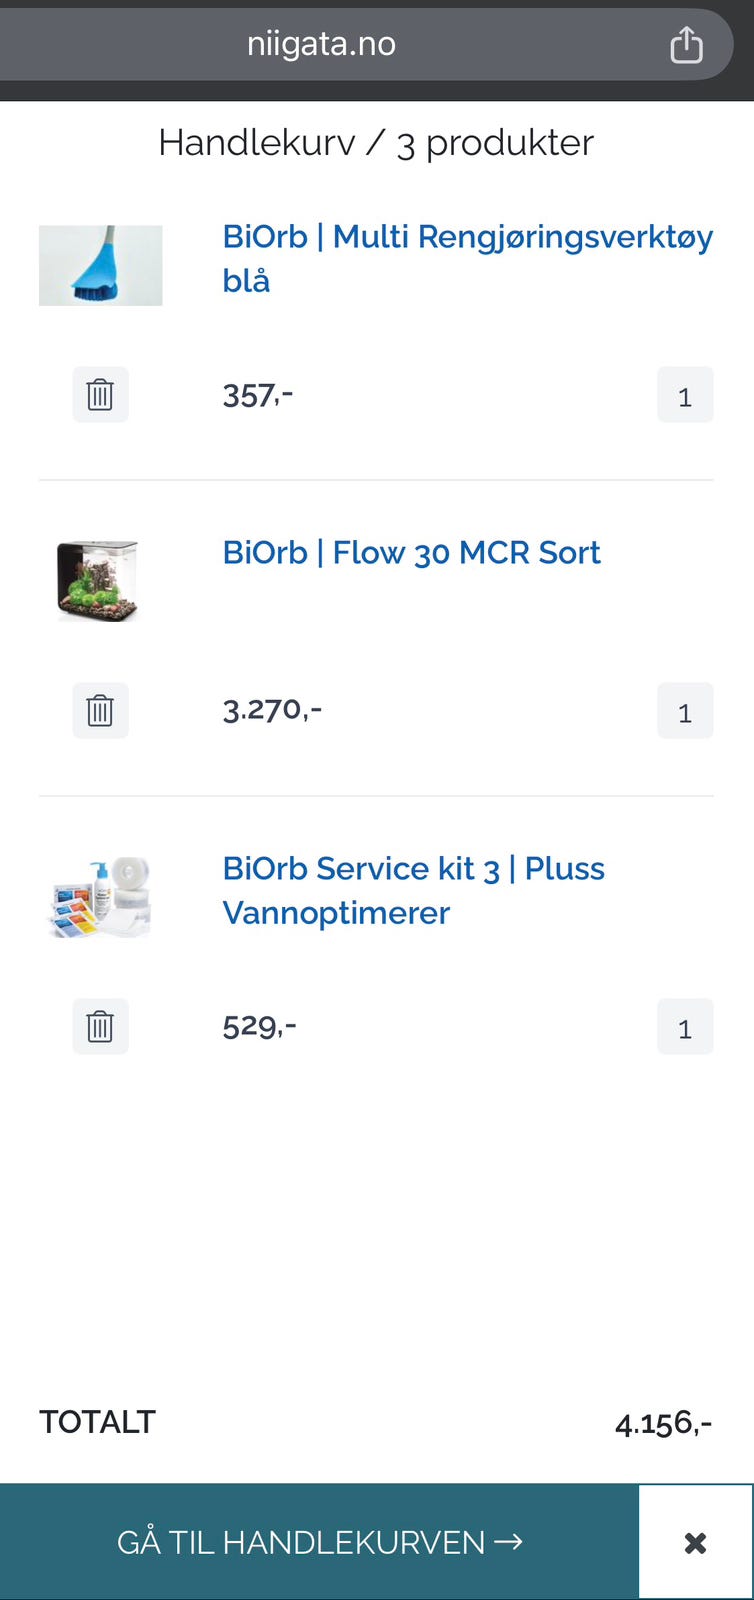Click the Service kit 3 product image

pos(100,896)
